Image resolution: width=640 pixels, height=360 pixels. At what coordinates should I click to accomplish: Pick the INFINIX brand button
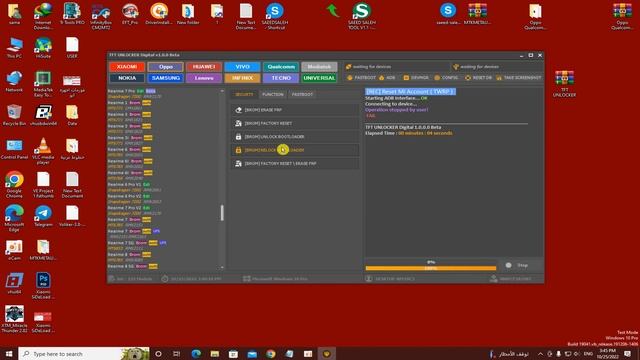242,78
